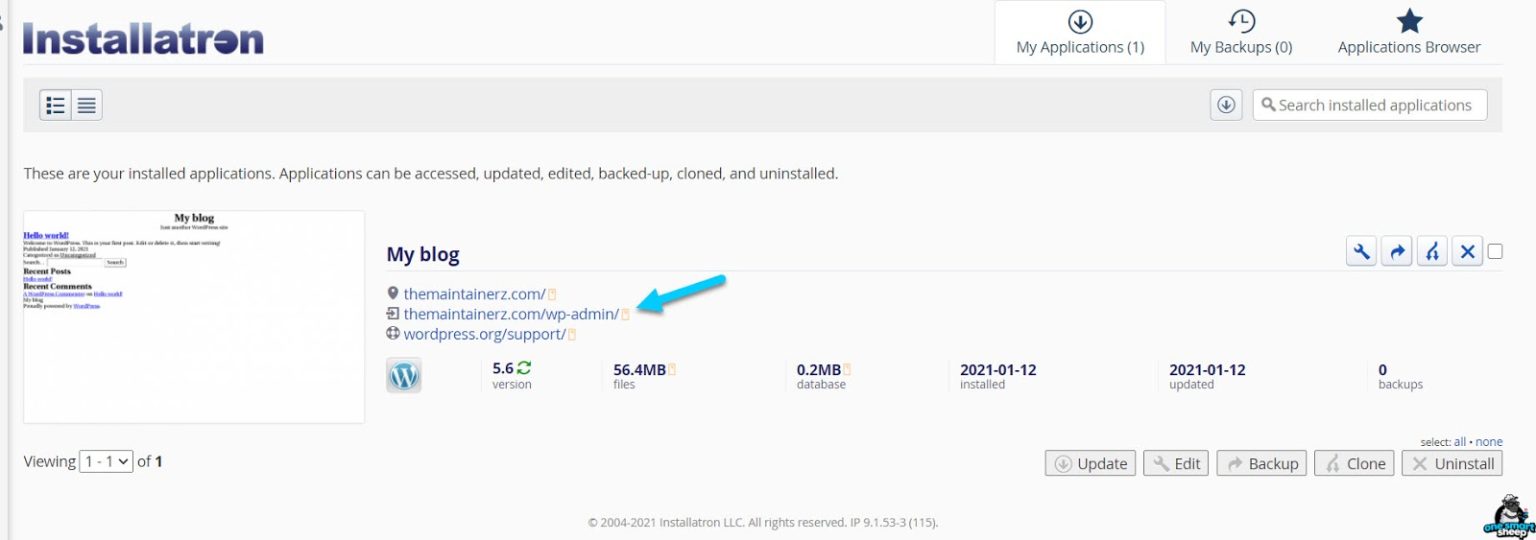Click the wrench edit icon beside My blog

click(x=1362, y=252)
